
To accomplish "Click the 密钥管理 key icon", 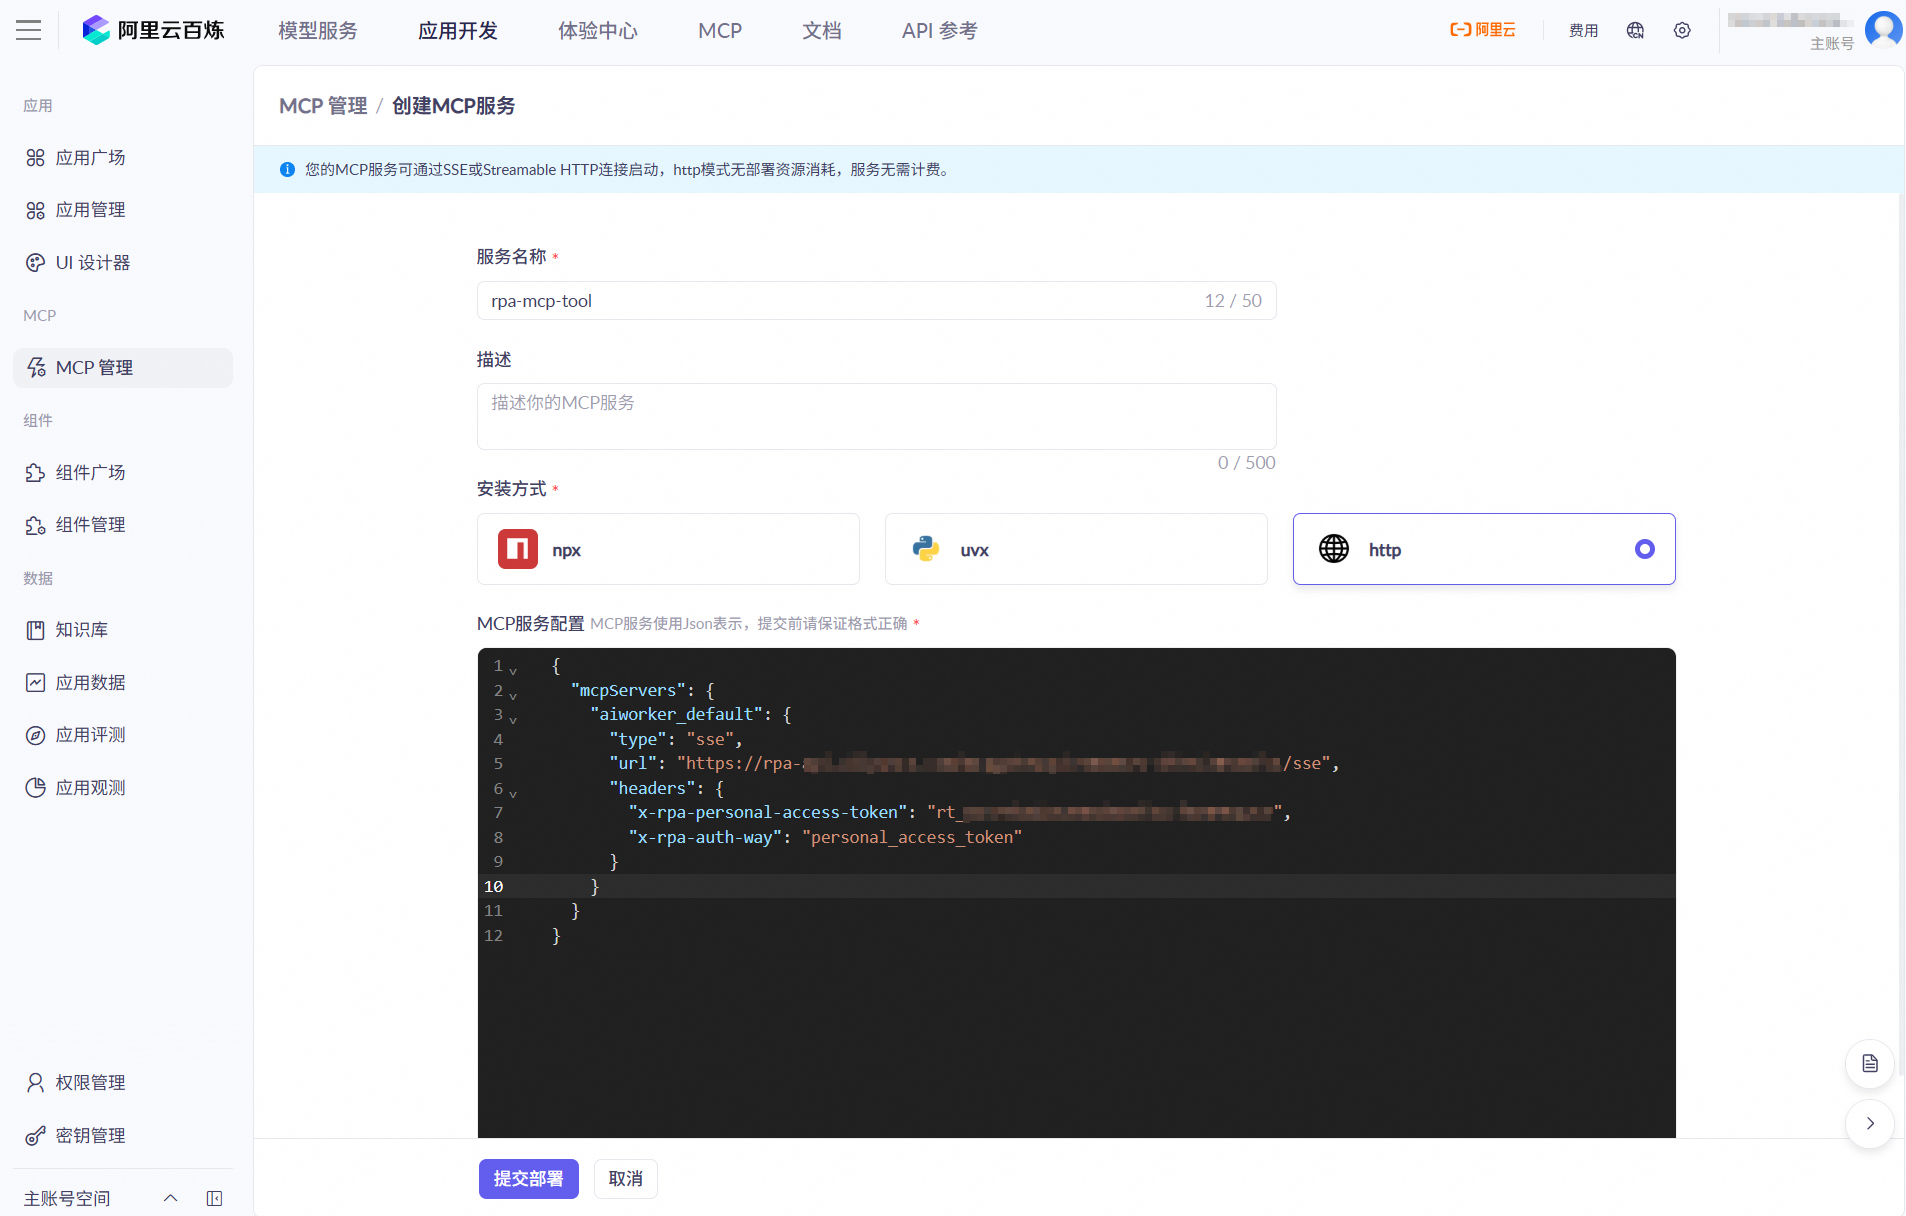I will pyautogui.click(x=36, y=1136).
